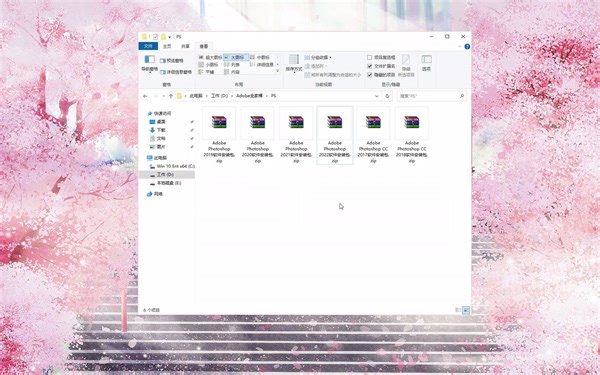Switch to Tiles (平铺) layout
The image size is (600, 375).
point(207,72)
